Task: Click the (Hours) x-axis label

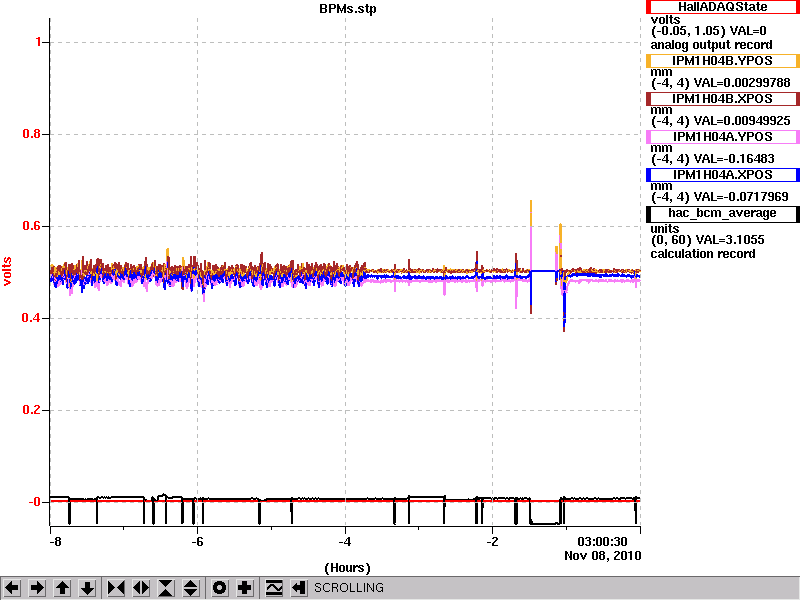Action: (x=347, y=568)
